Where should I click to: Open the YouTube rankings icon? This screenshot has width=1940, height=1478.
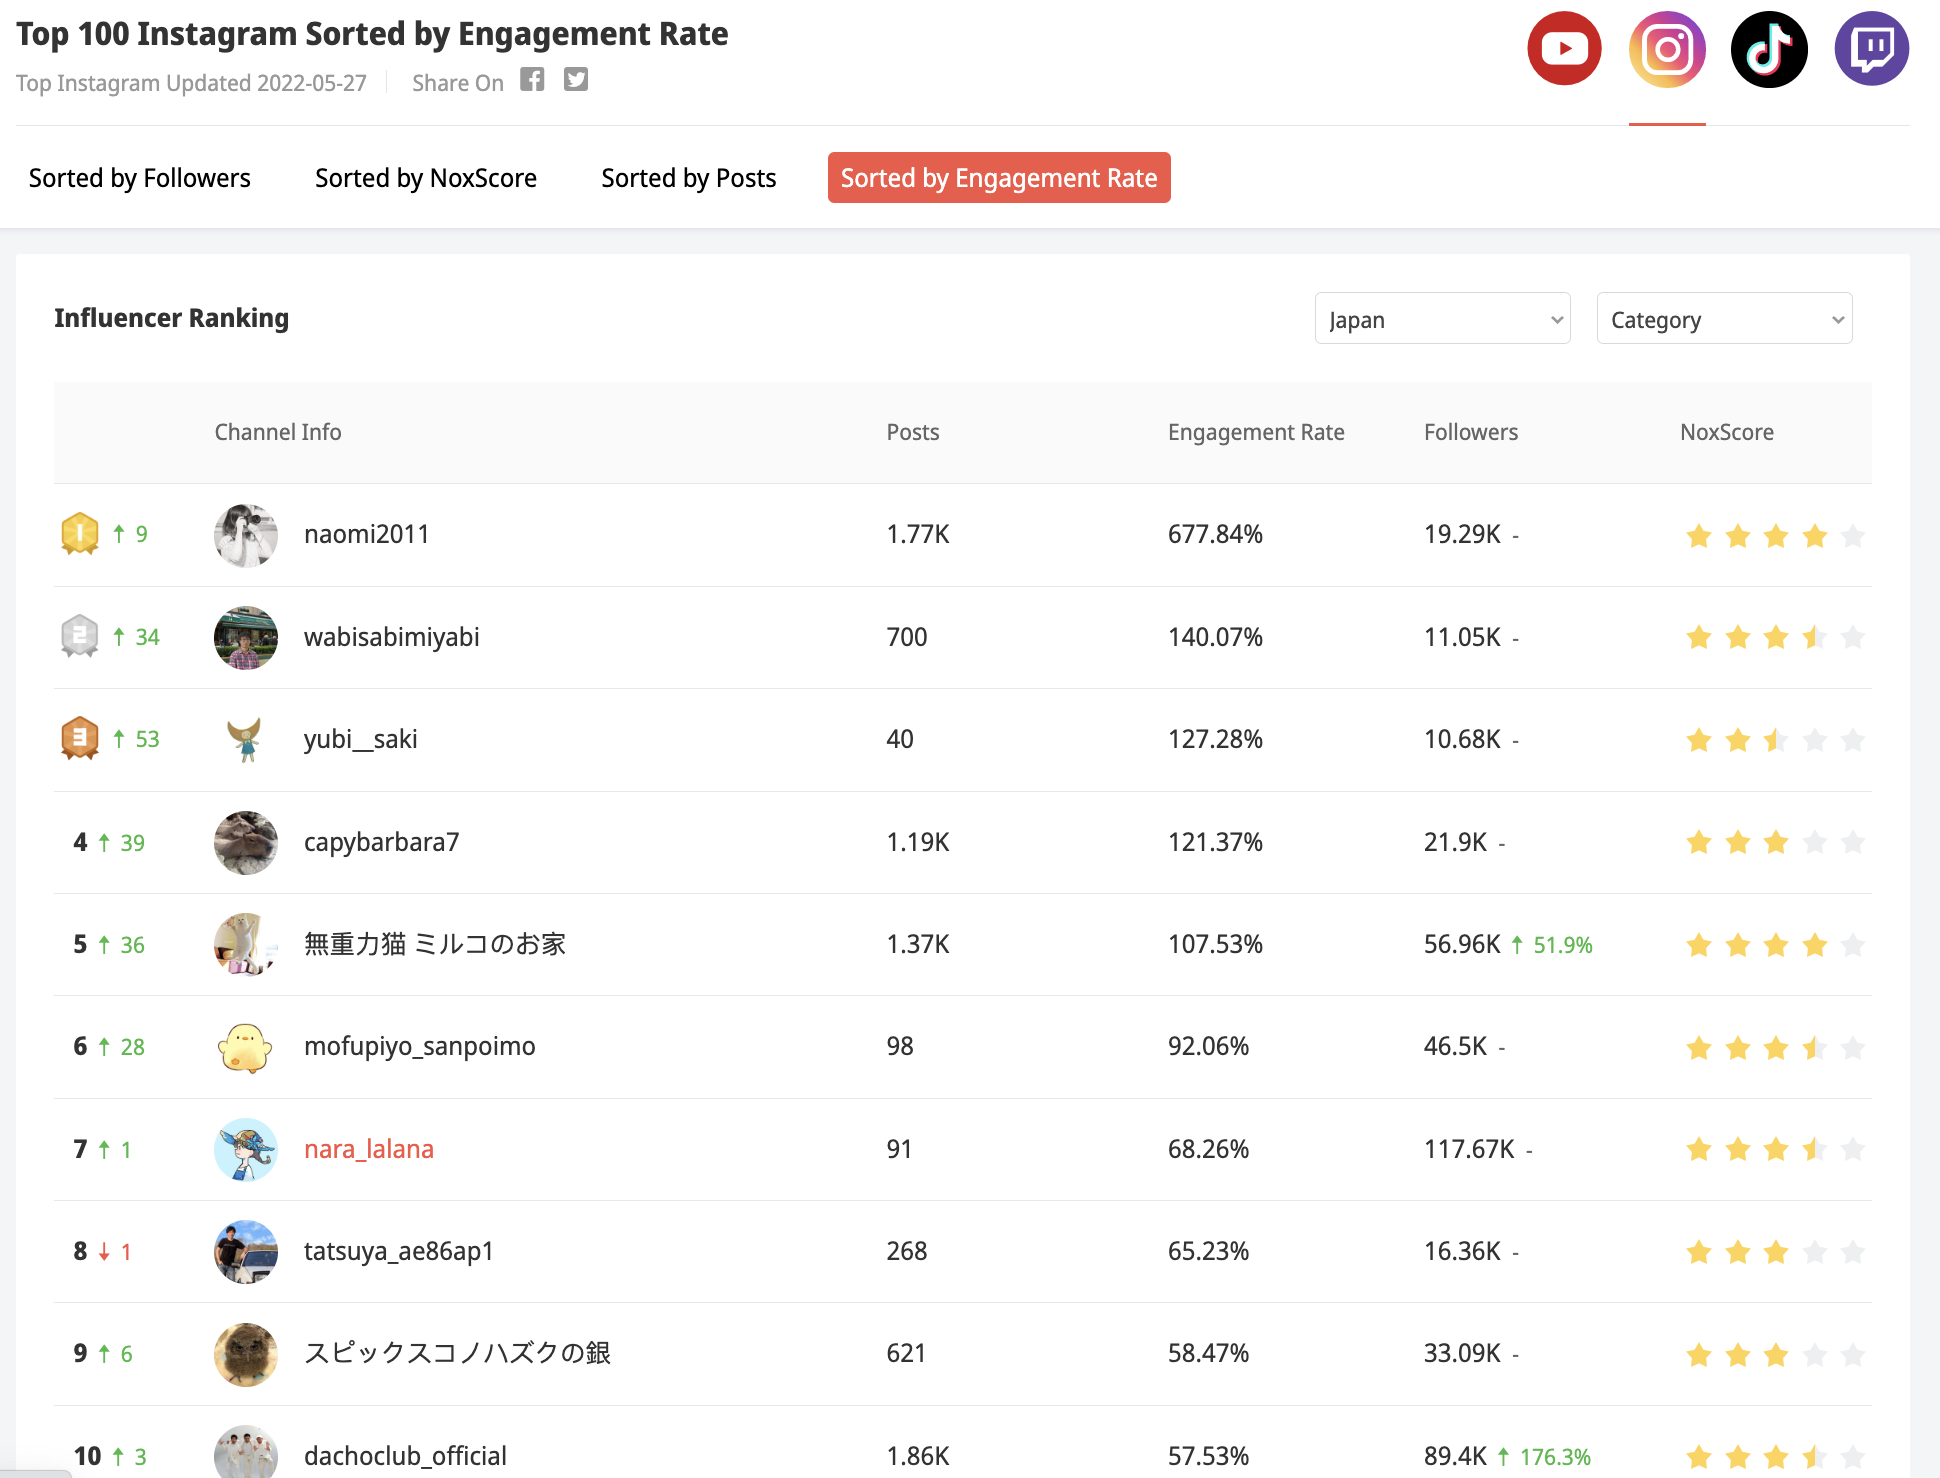pos(1564,49)
